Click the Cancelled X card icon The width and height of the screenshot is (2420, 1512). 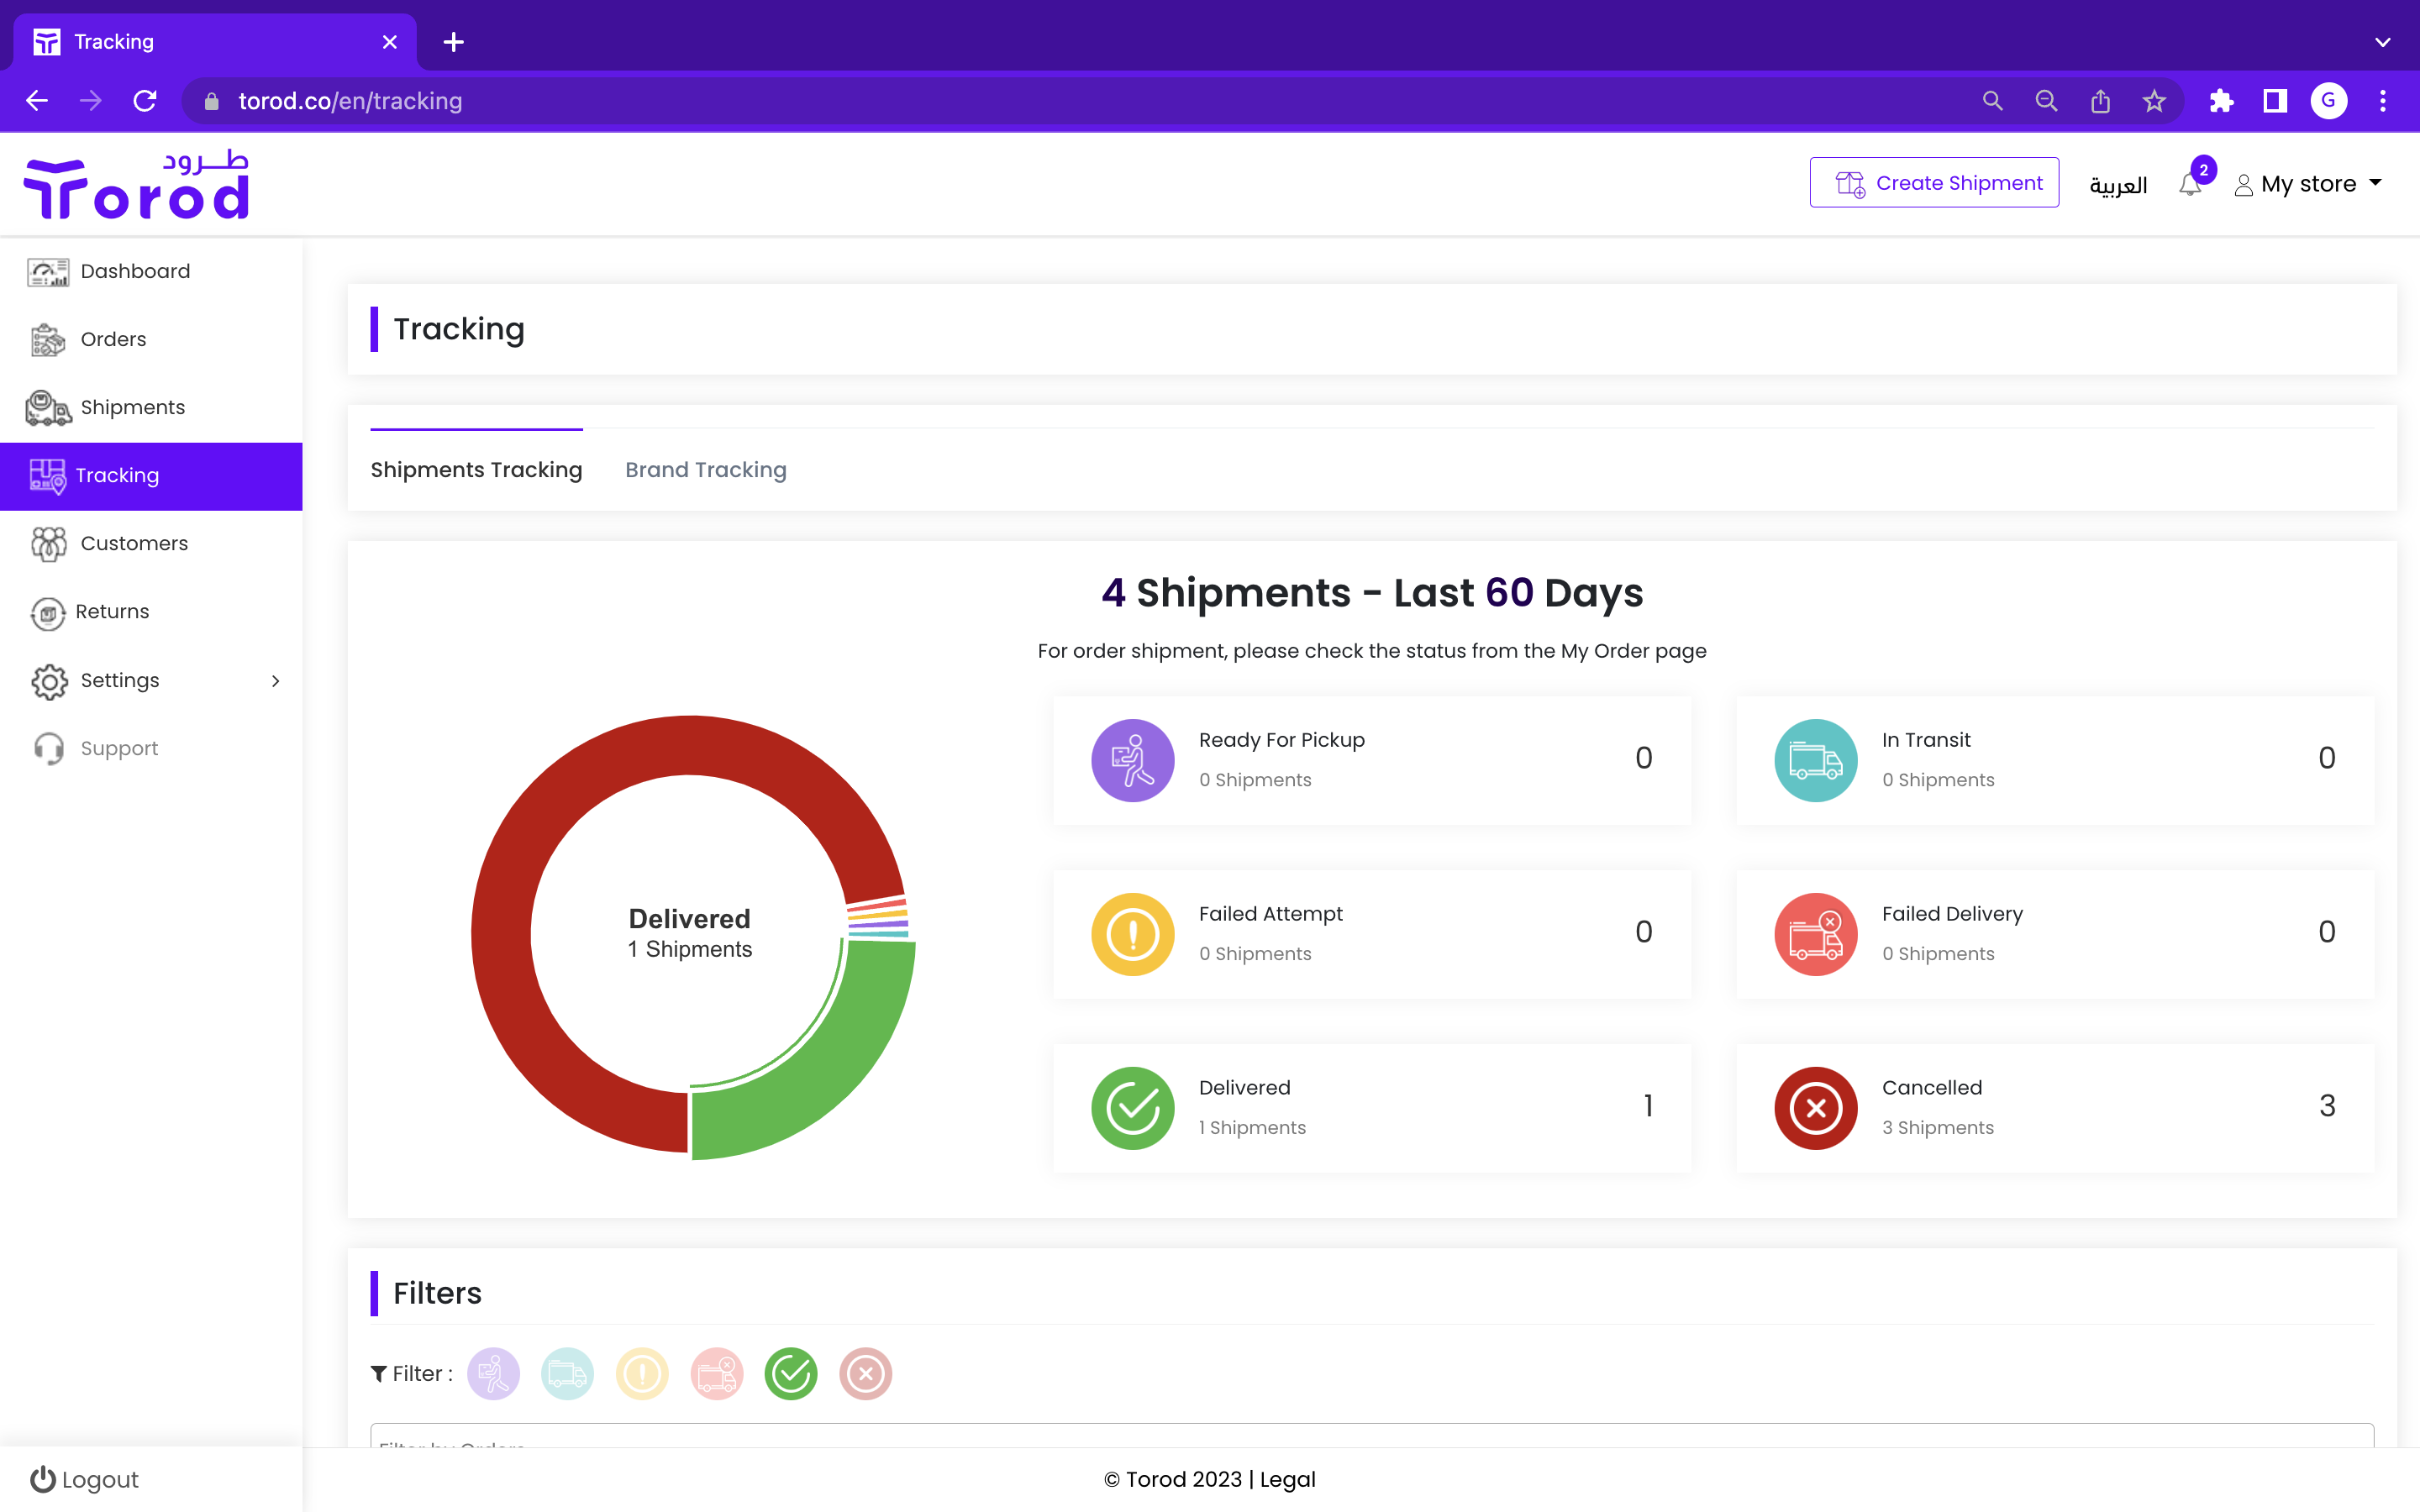pyautogui.click(x=1815, y=1108)
